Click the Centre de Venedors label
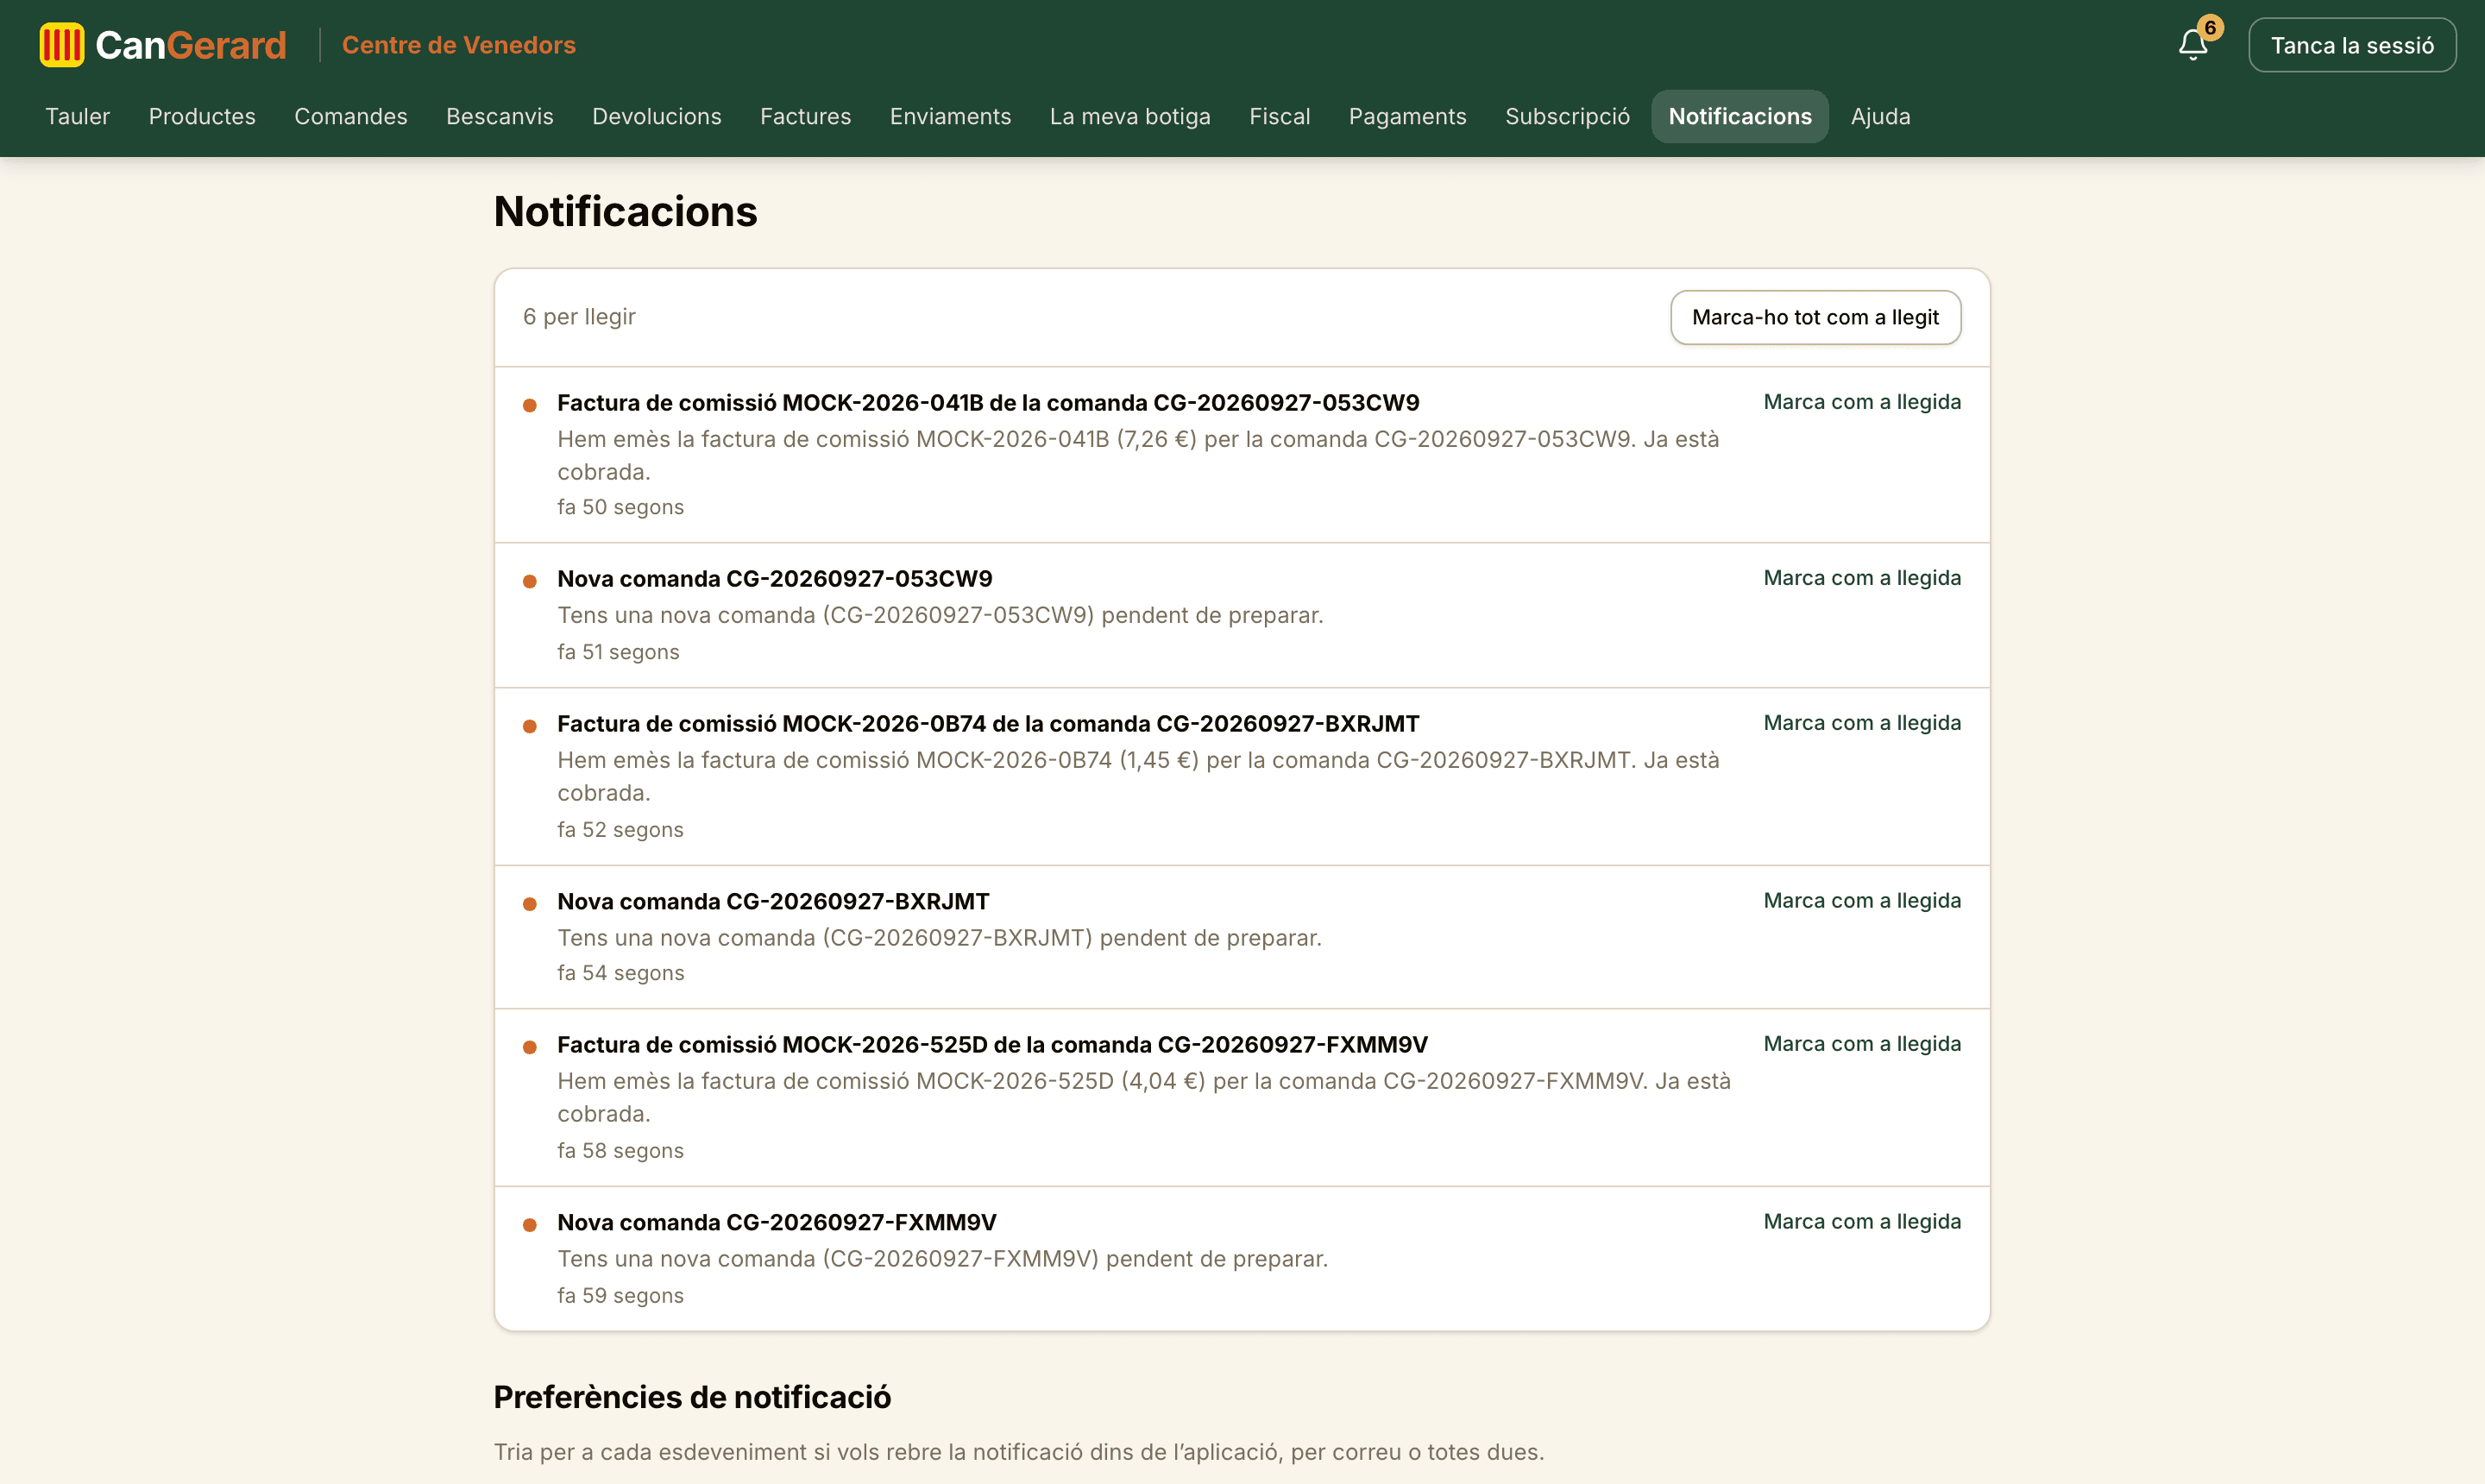This screenshot has height=1484, width=2485. point(459,45)
